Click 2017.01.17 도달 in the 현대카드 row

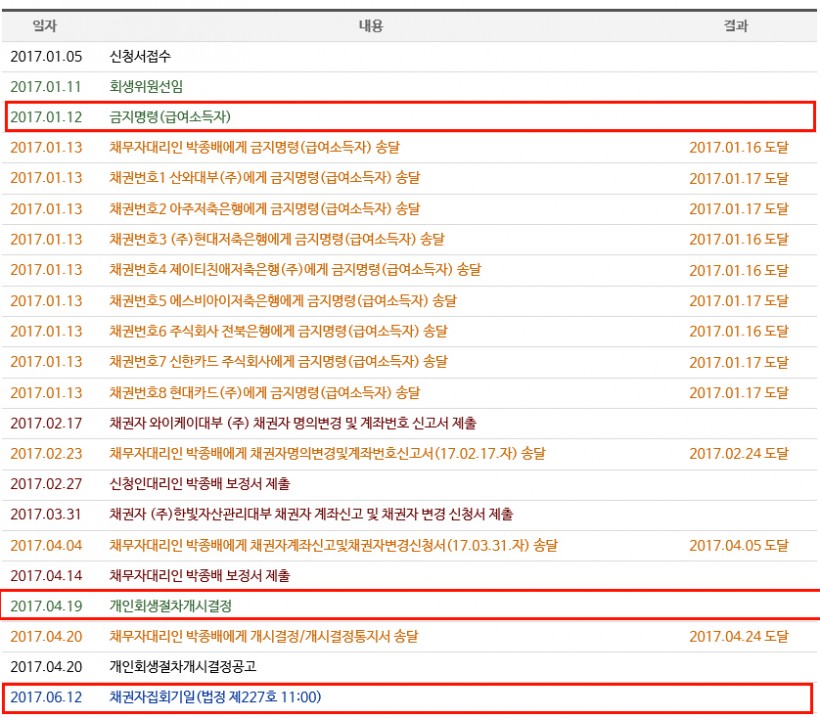[738, 392]
